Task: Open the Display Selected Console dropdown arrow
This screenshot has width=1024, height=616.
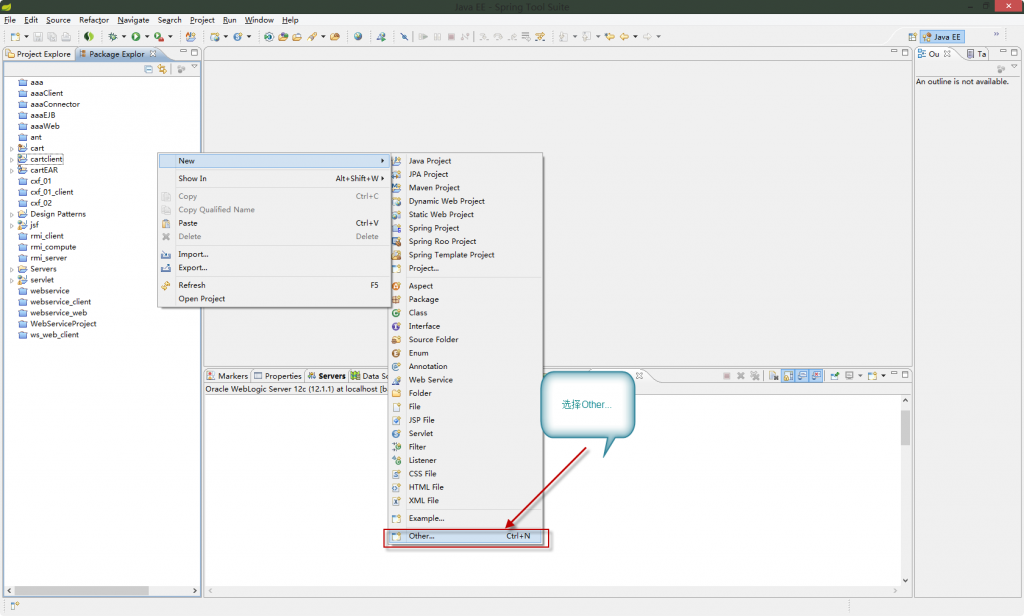Action: (x=859, y=376)
